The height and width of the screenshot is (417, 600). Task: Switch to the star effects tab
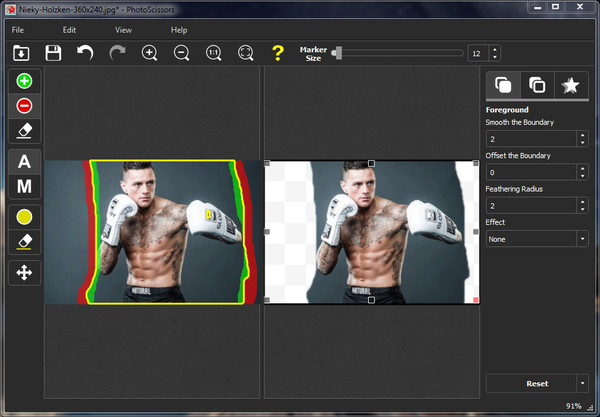click(x=570, y=85)
